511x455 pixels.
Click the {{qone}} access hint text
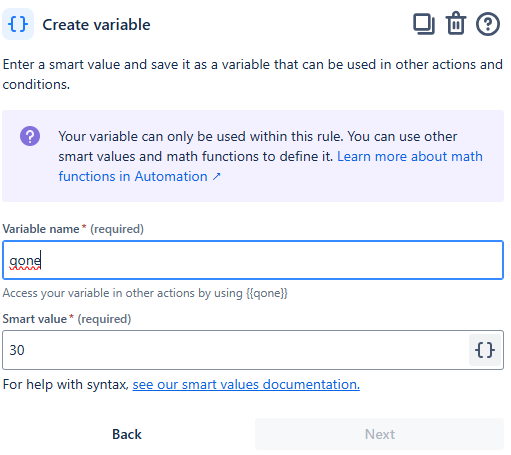267,293
